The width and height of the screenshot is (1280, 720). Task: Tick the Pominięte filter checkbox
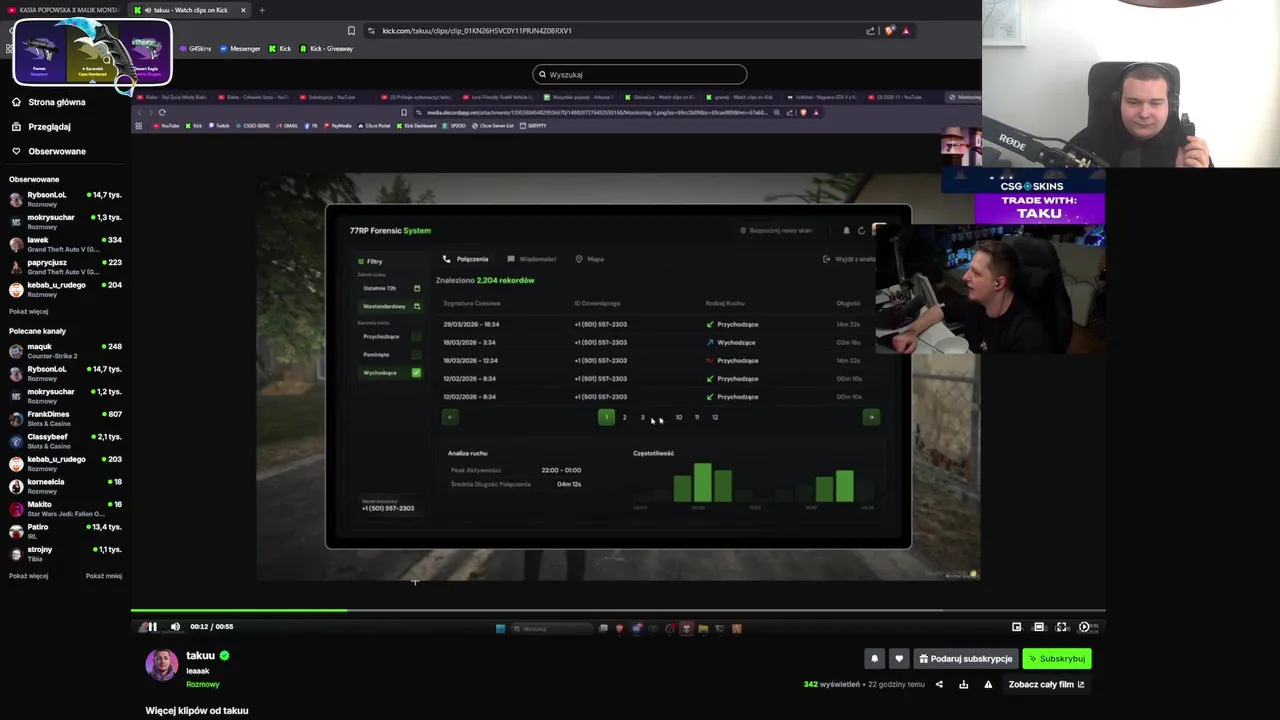pyautogui.click(x=416, y=355)
